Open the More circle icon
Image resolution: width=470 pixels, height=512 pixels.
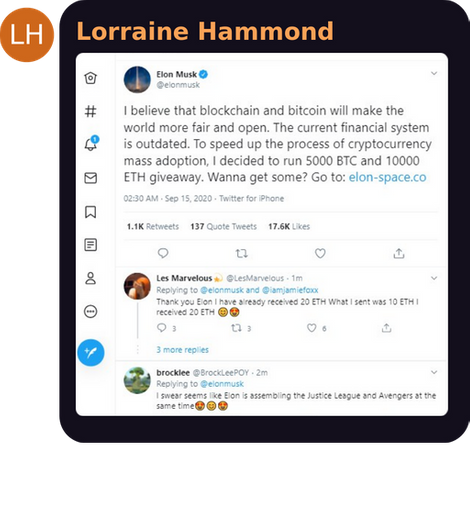point(90,312)
